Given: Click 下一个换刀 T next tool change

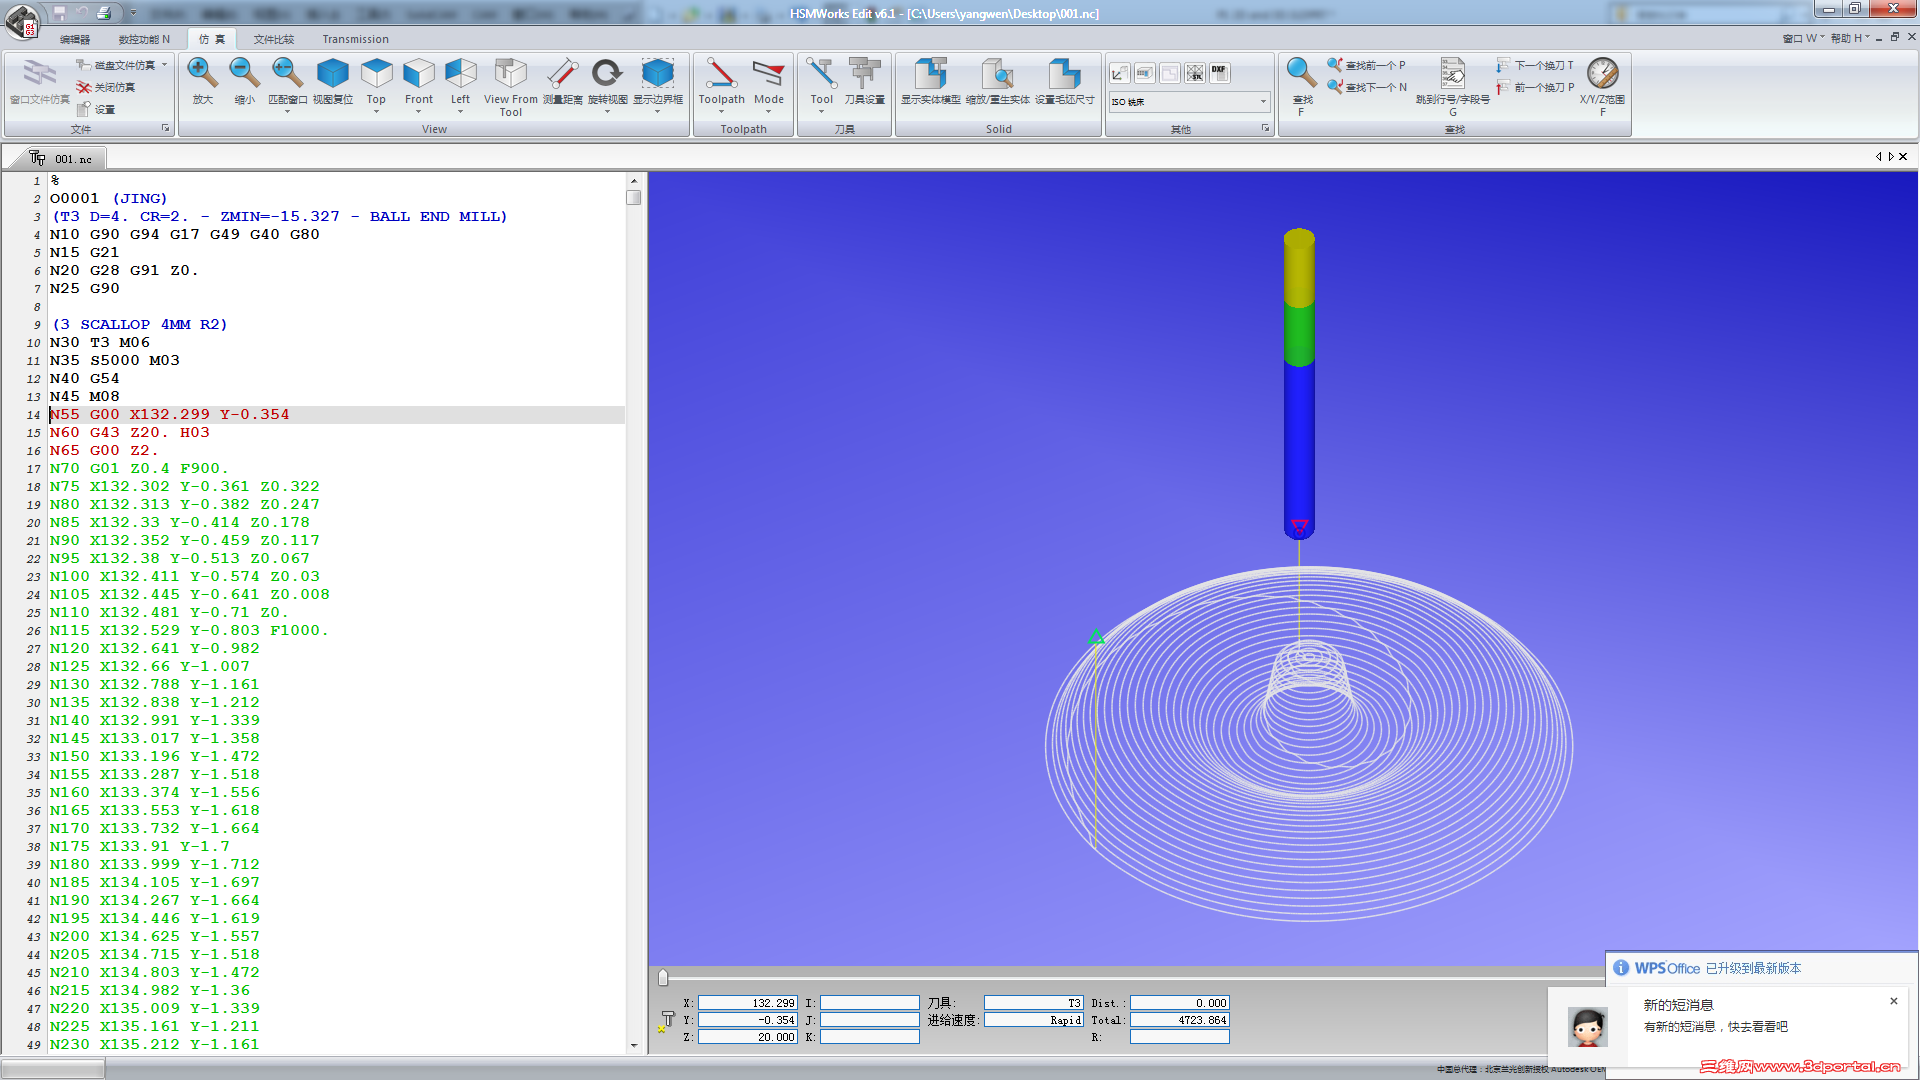Looking at the screenshot, I should tap(1535, 65).
